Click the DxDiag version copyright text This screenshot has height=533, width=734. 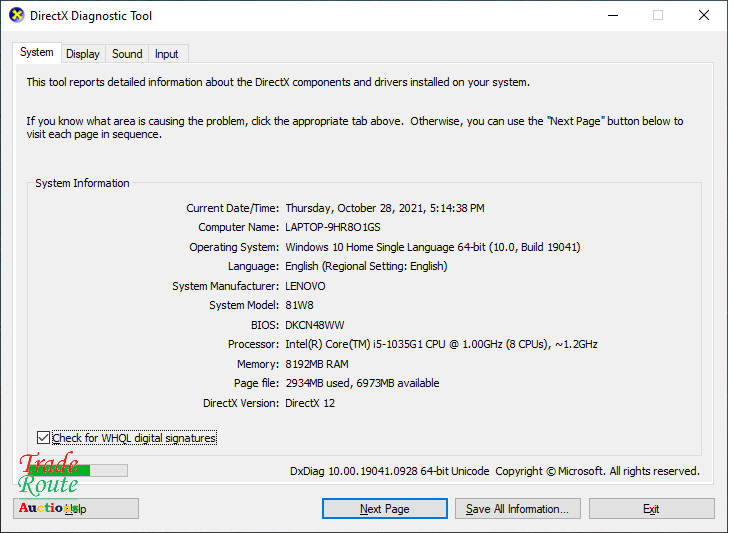pos(494,471)
